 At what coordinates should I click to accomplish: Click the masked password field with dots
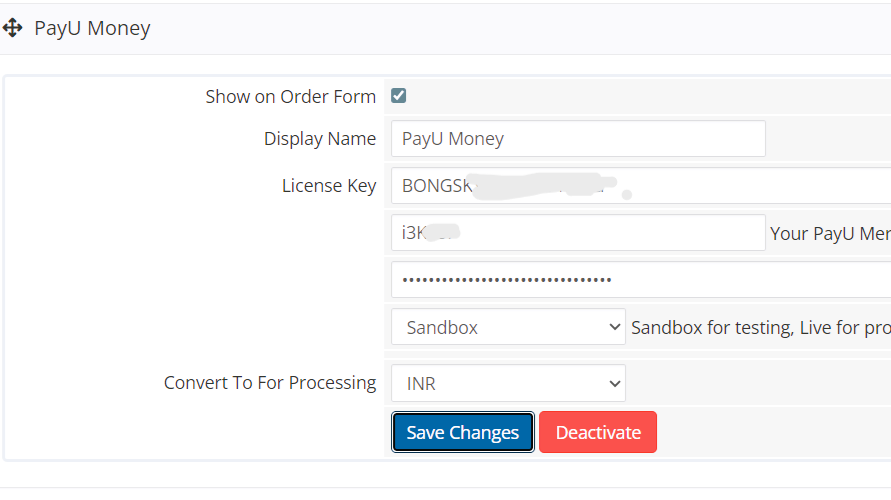pos(640,279)
